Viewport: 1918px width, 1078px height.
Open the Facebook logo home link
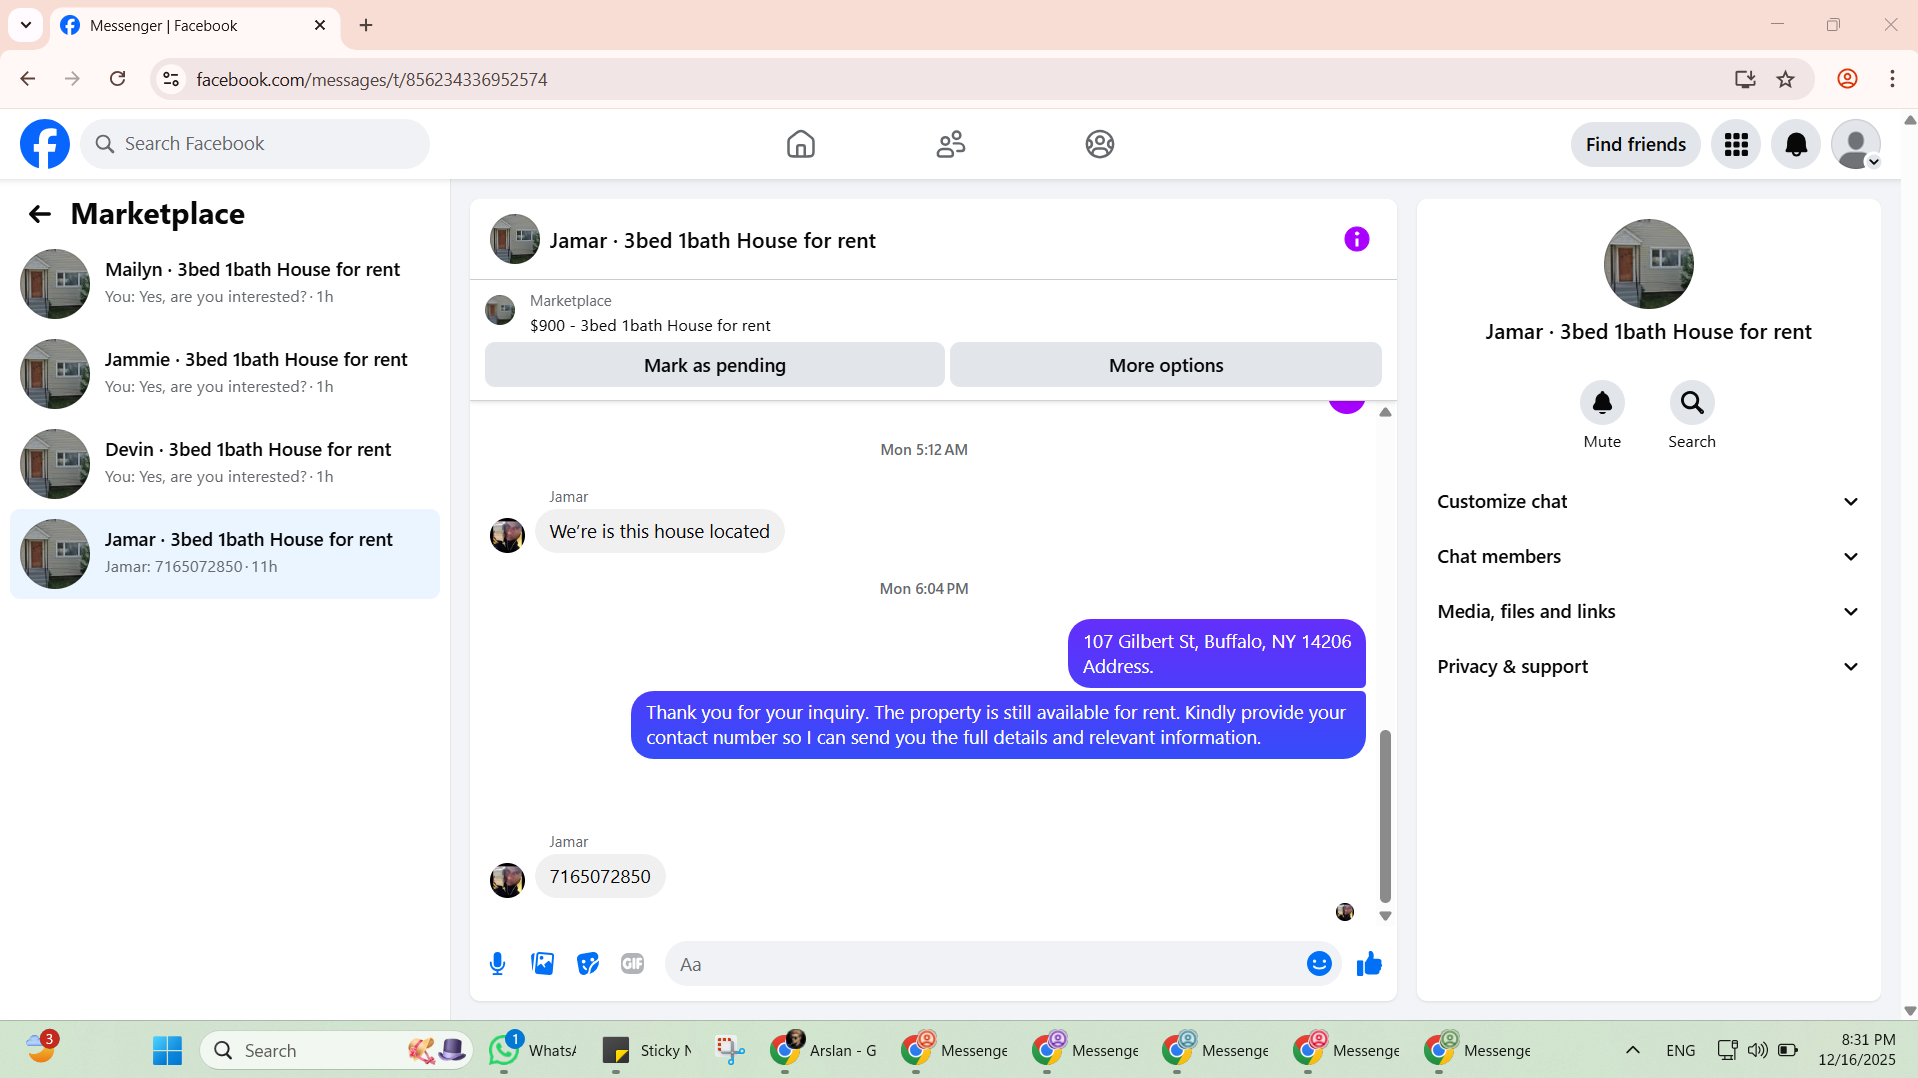pos(45,144)
